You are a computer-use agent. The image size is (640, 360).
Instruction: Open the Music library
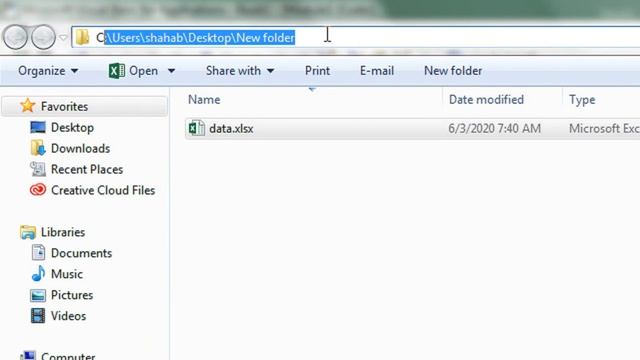pos(67,274)
